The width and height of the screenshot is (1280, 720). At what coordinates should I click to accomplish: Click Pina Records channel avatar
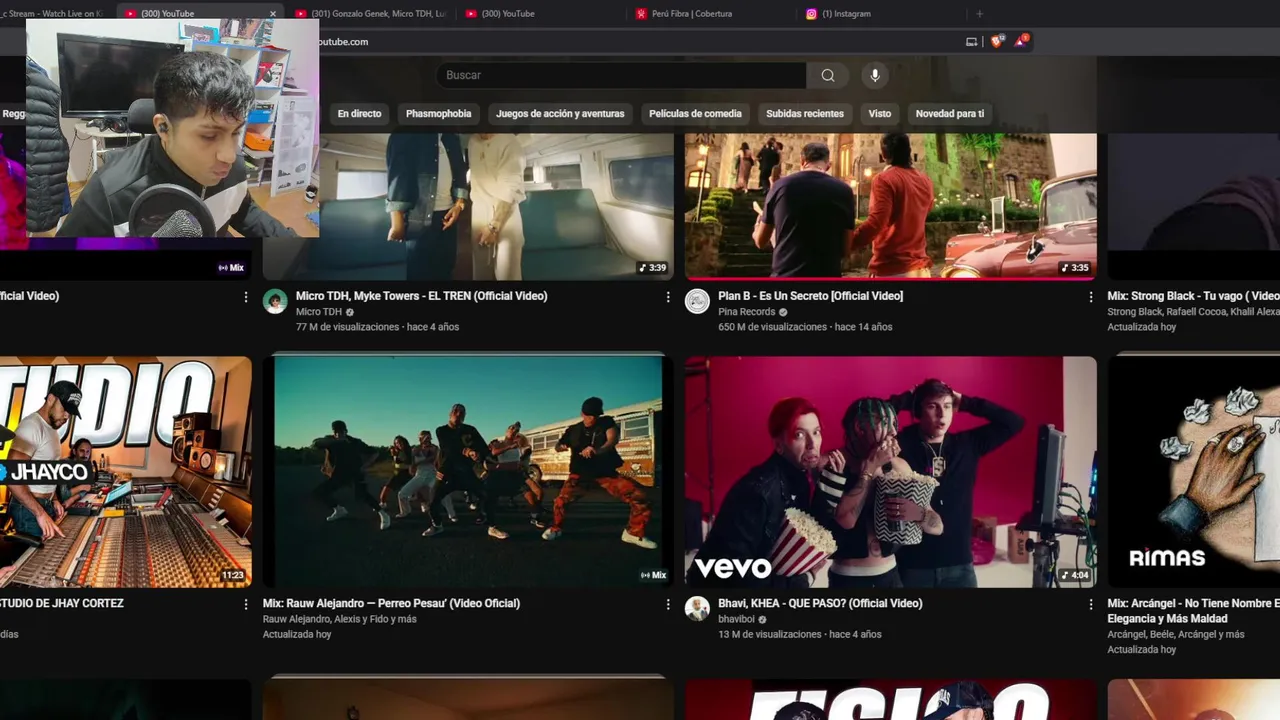tap(697, 302)
